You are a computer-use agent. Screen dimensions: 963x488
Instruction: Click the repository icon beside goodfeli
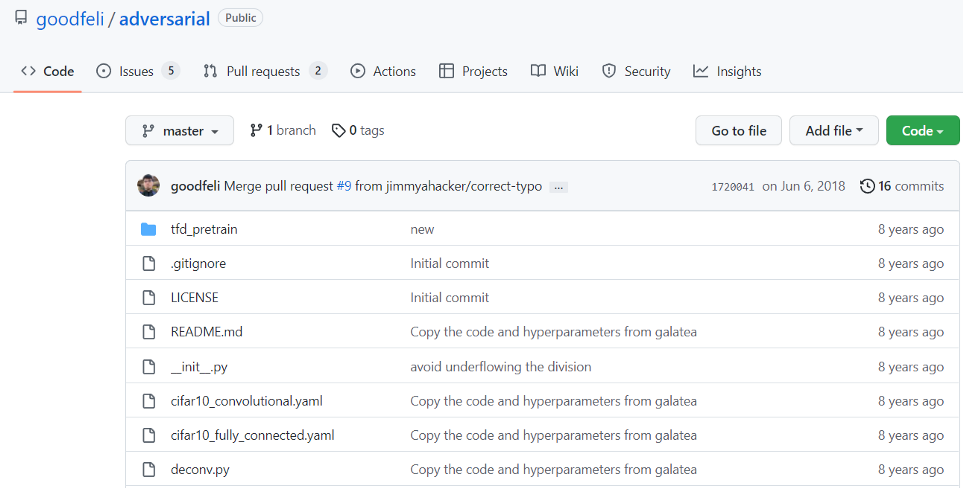21,19
